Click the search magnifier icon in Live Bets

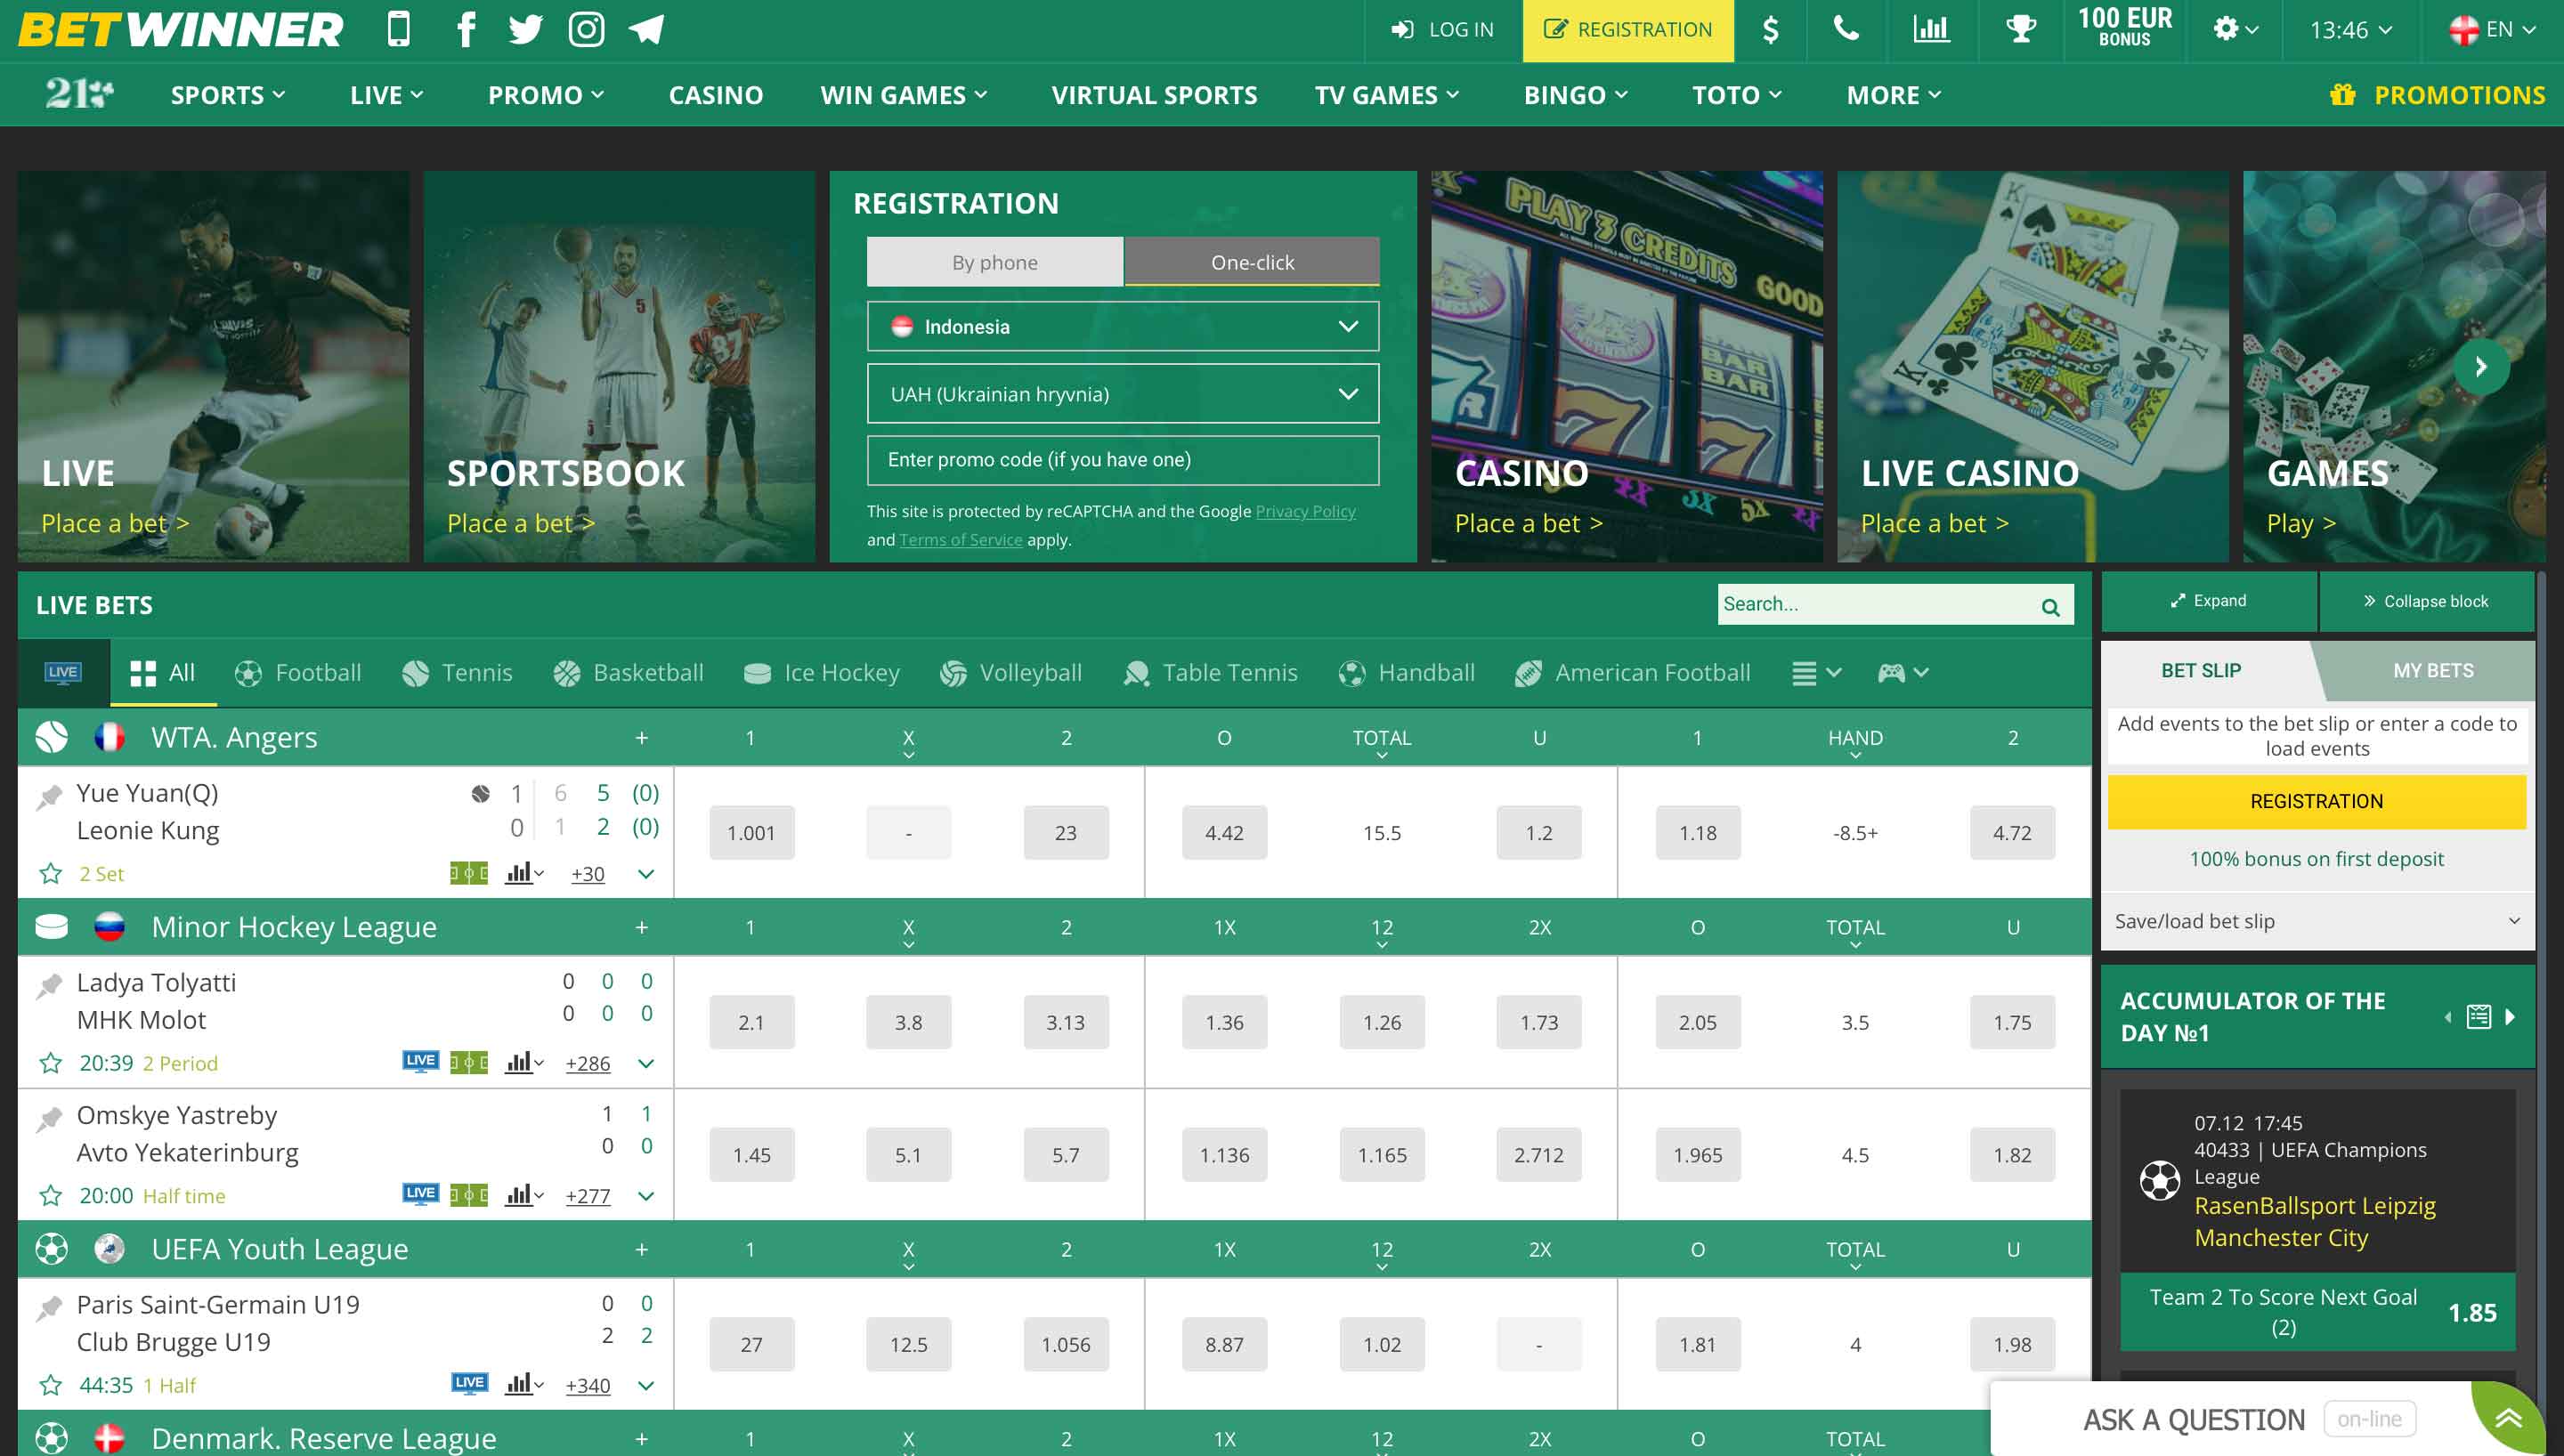click(x=2050, y=606)
